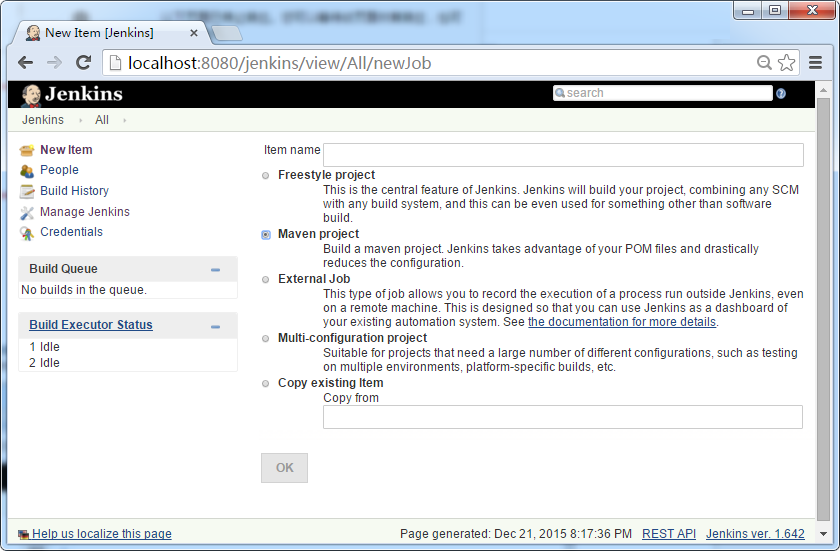Viewport: 840px width, 551px height.
Task: Click the scrollbar down arrow
Action: [x=823, y=533]
